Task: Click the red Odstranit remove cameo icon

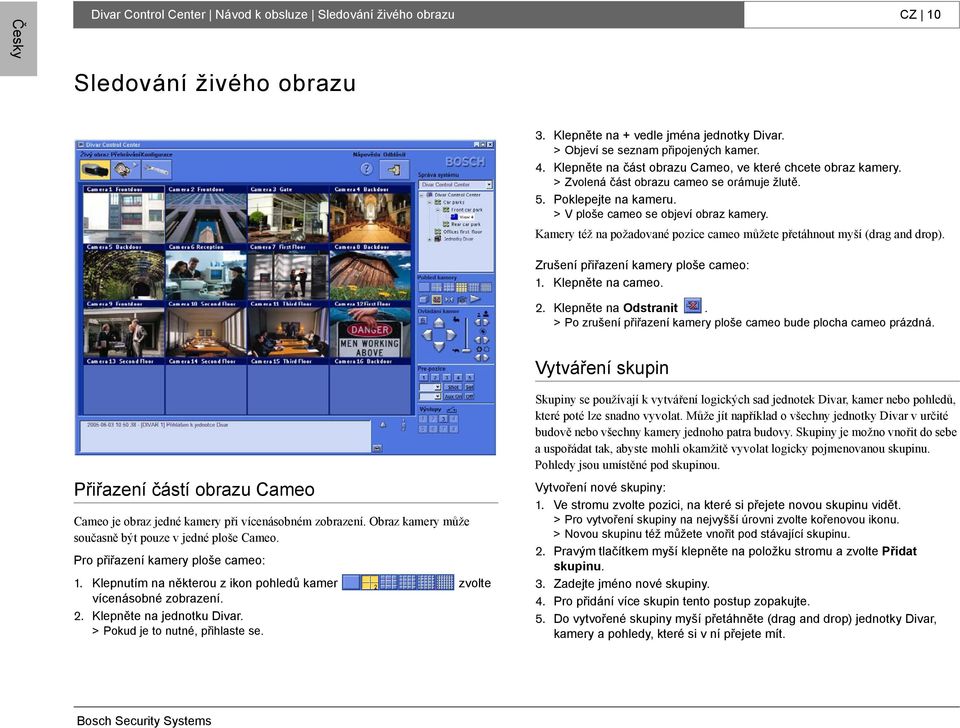Action: [x=437, y=299]
